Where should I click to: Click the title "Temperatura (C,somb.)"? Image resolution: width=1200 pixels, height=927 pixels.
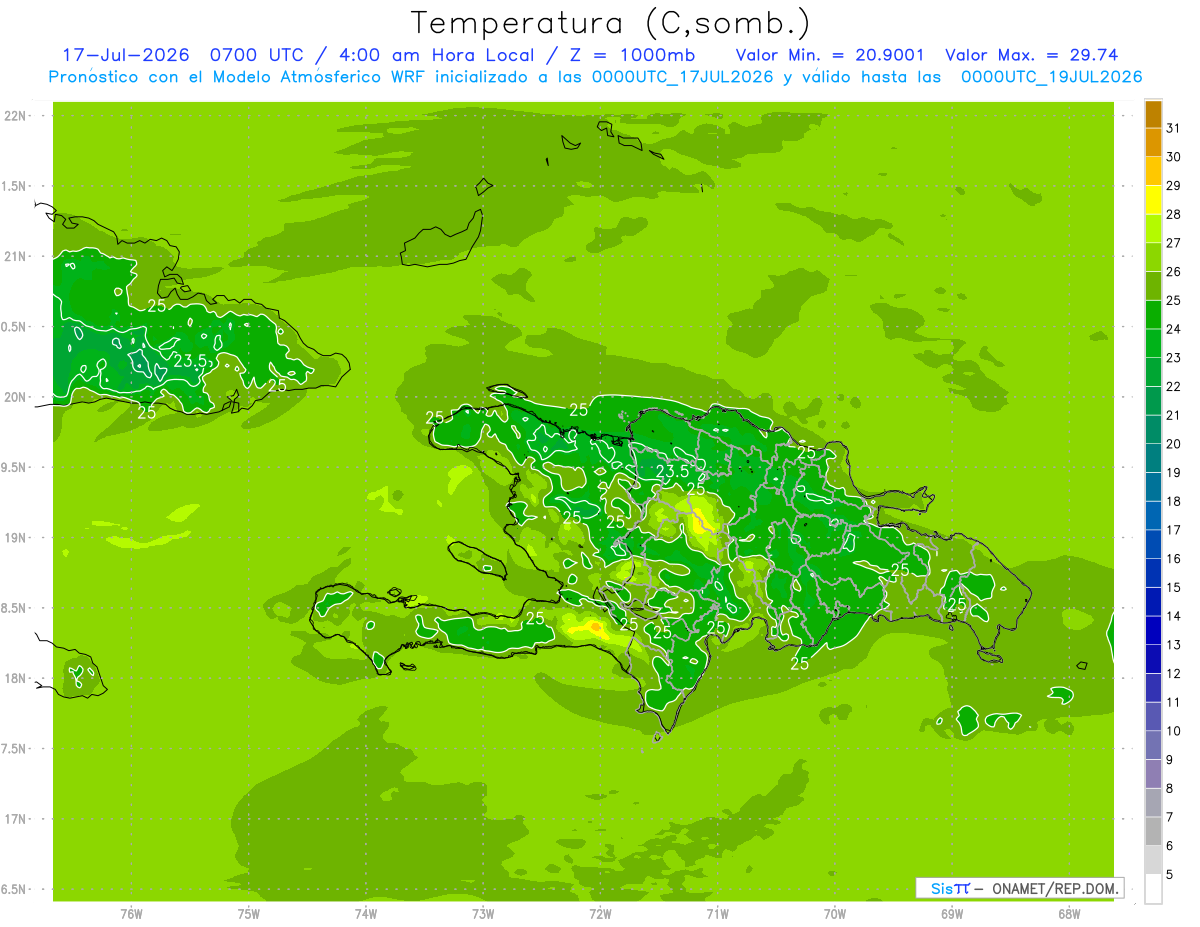click(610, 24)
